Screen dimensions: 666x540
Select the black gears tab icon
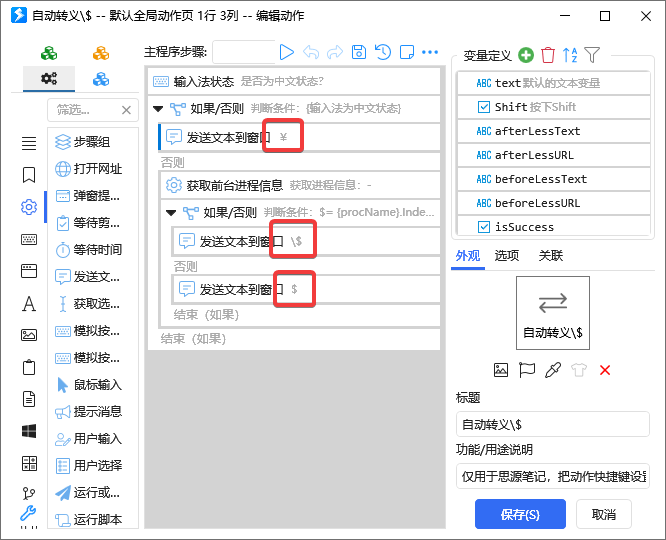coord(49,79)
